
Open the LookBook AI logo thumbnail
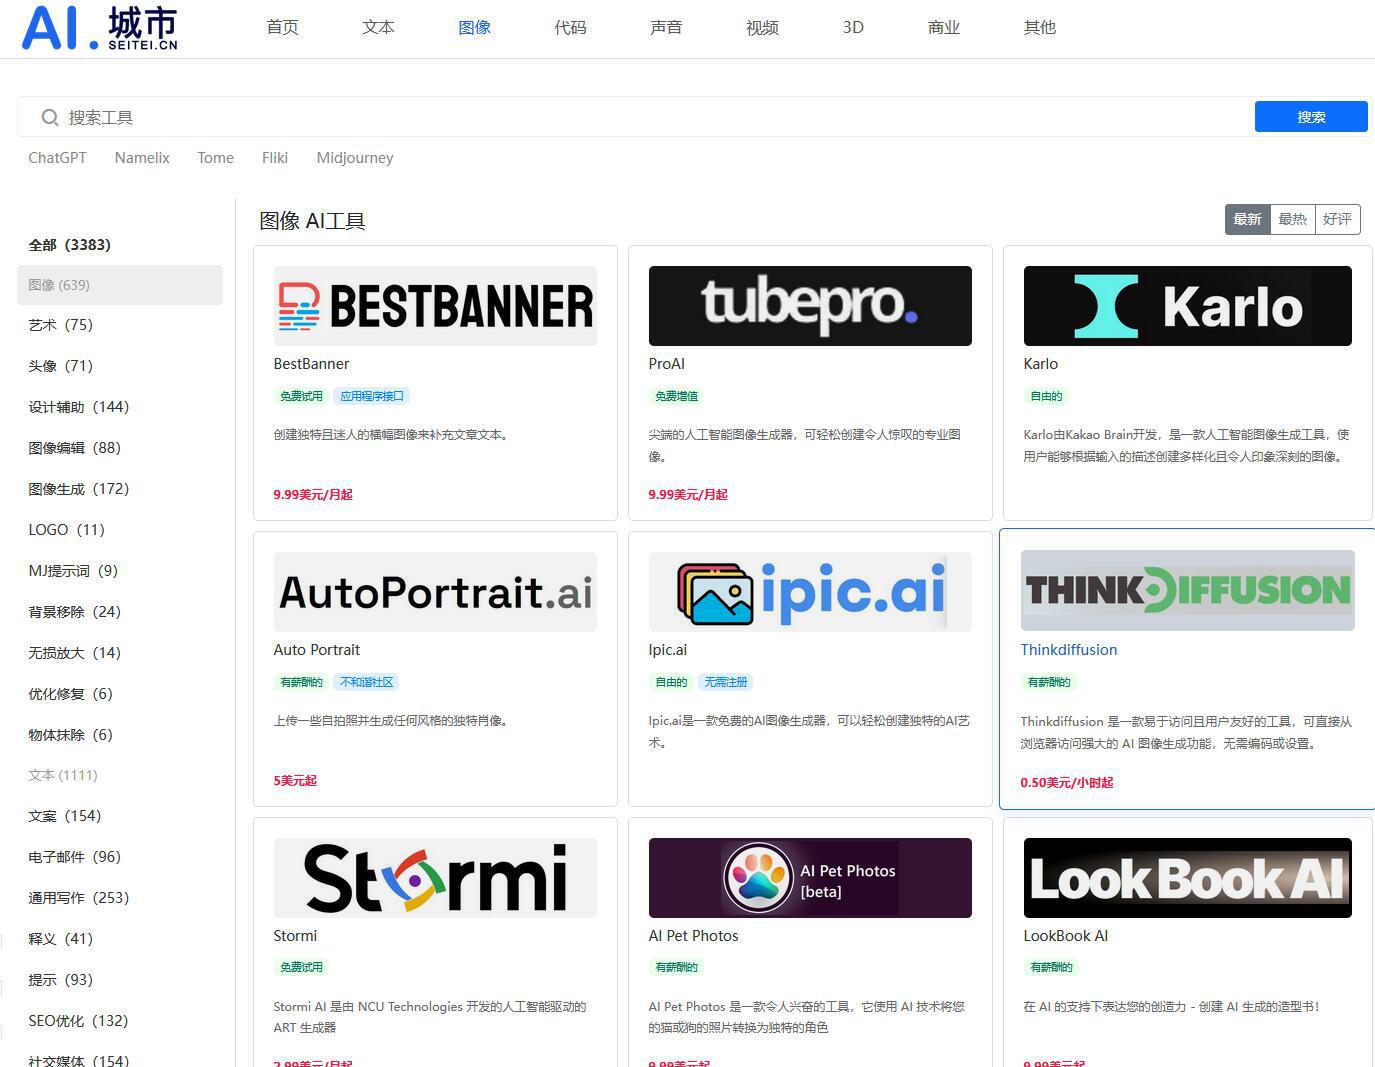1188,878
